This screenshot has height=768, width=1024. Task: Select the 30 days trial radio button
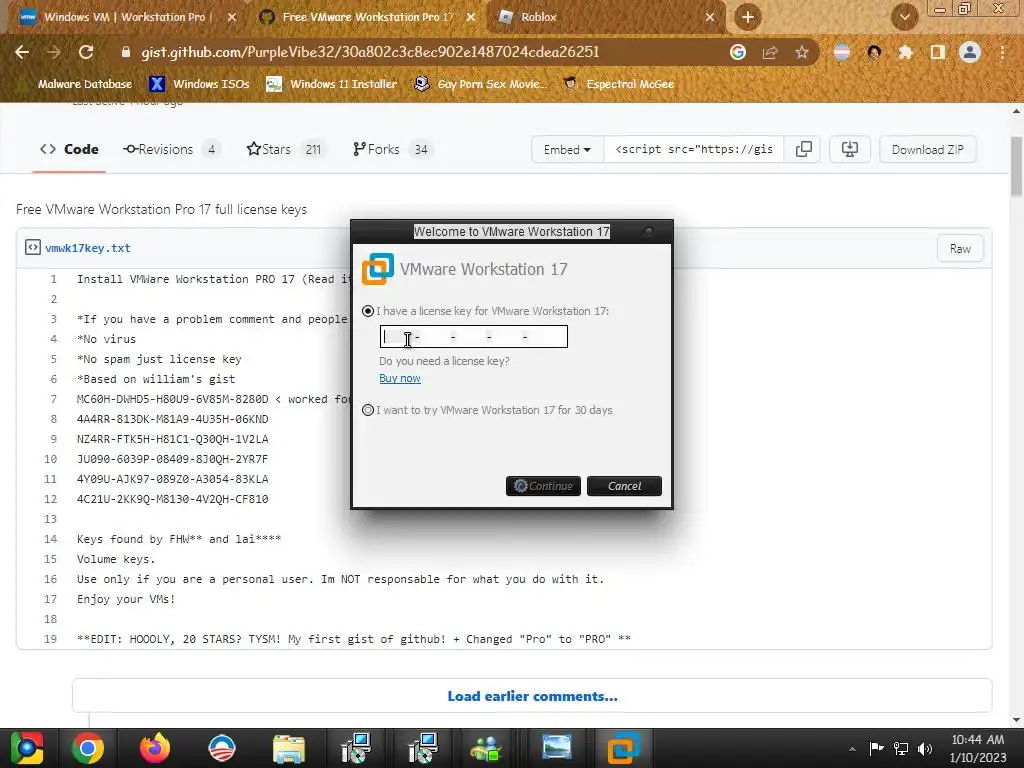[368, 410]
